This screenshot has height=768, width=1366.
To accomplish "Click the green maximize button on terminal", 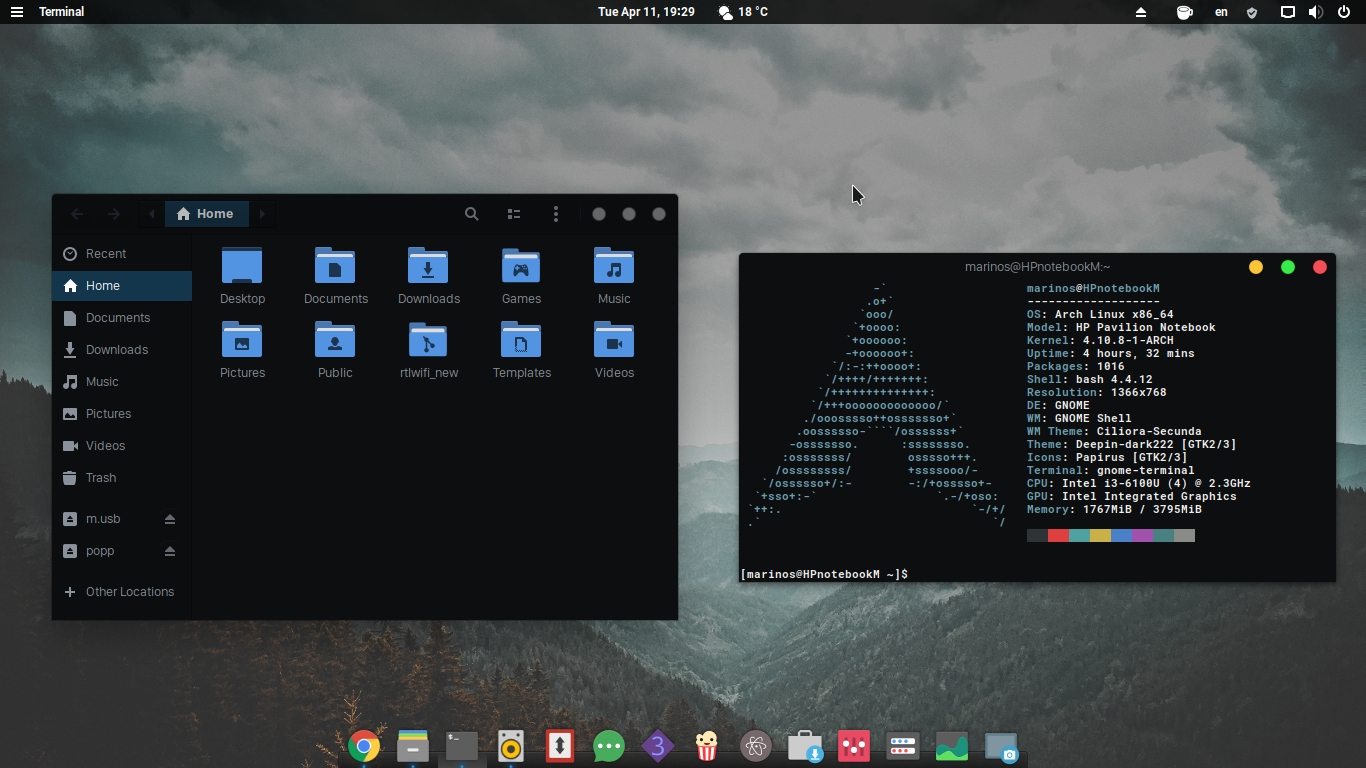I will coord(1288,267).
